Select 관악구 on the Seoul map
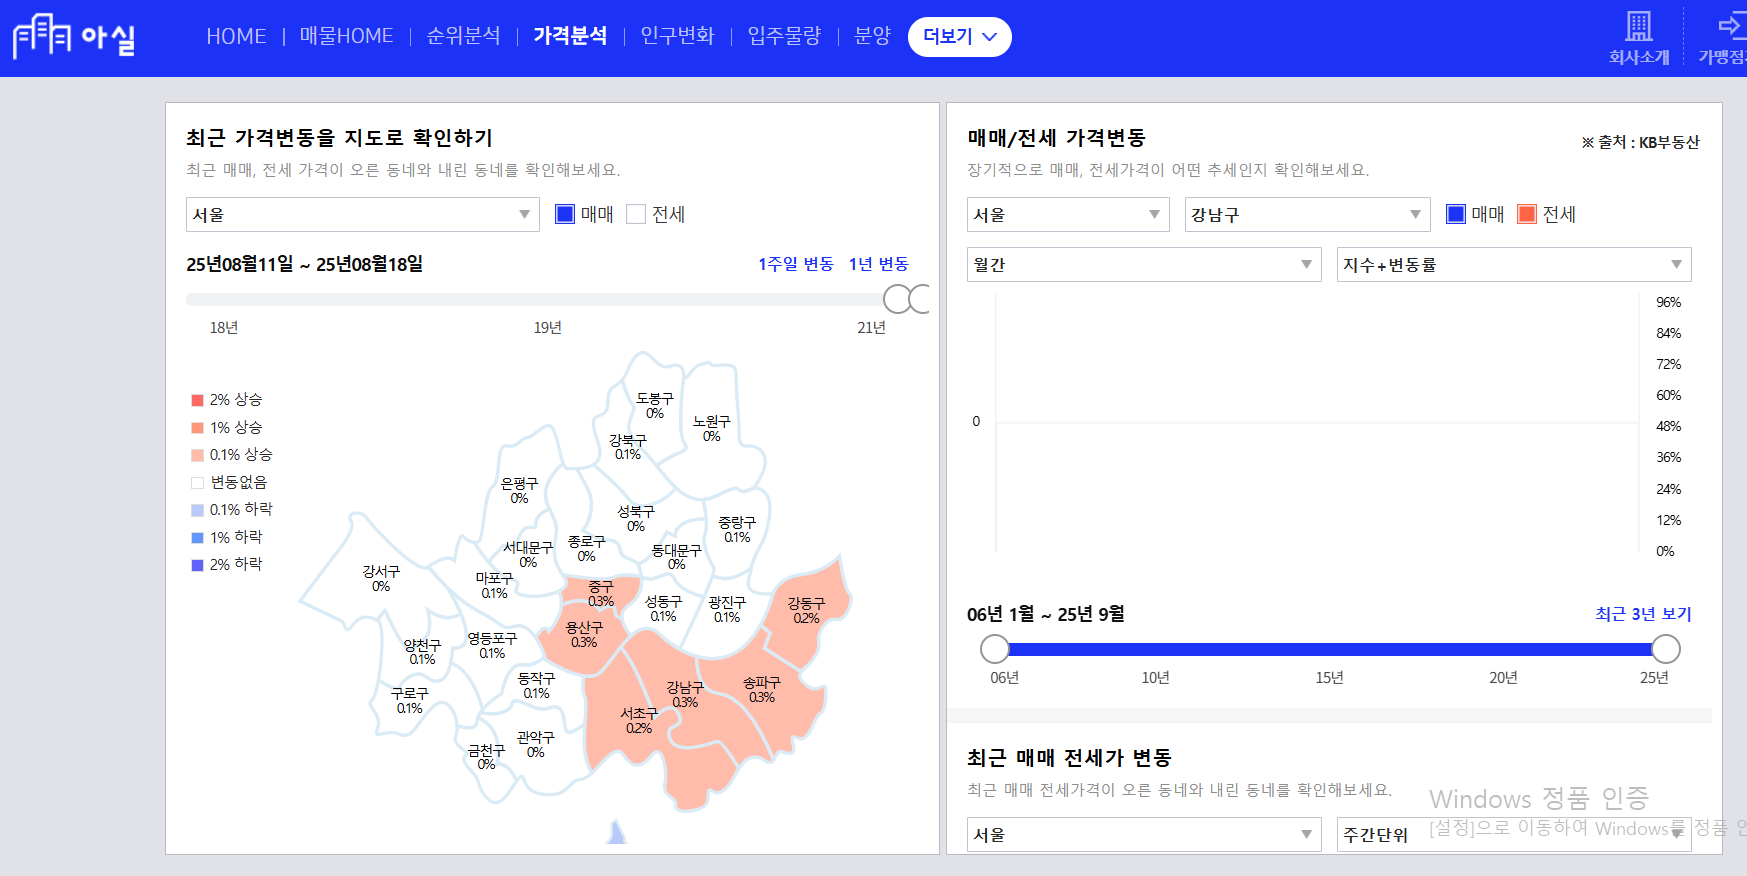The image size is (1747, 876). coord(535,744)
